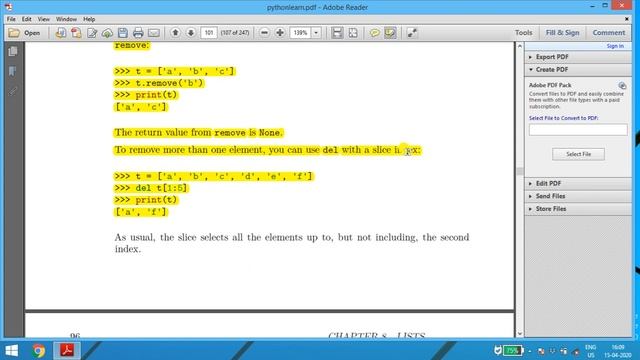Screen dimensions: 640x360
Task: Click the cloud upload icon
Action: pos(107,33)
